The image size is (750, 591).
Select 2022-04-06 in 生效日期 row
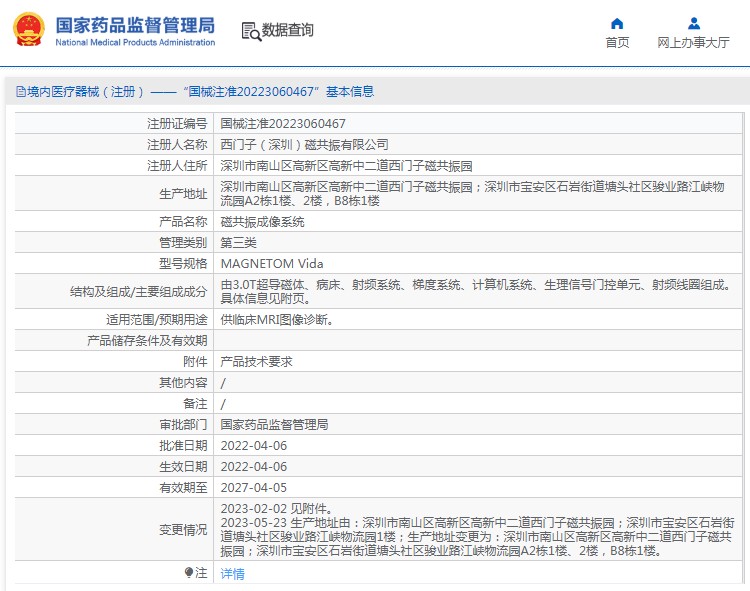(254, 467)
